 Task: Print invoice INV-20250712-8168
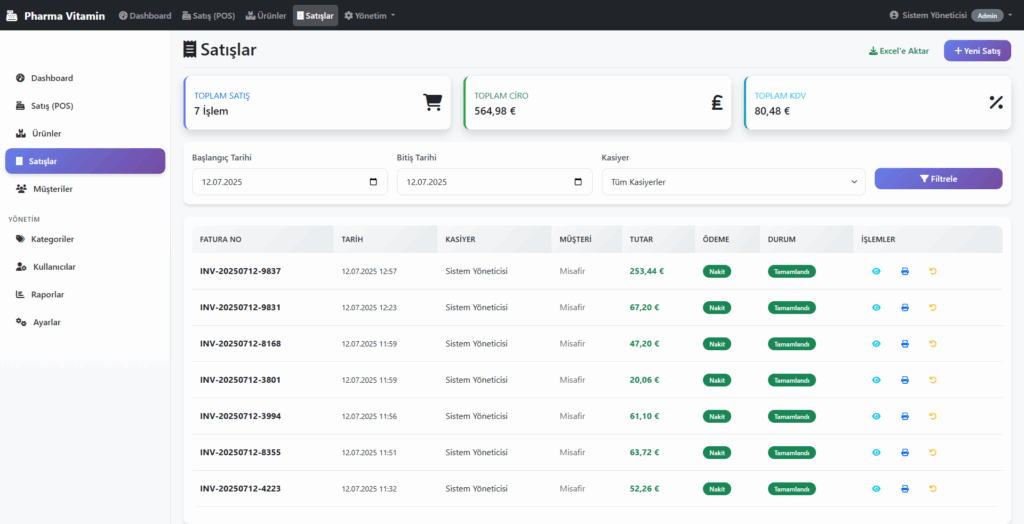904,344
